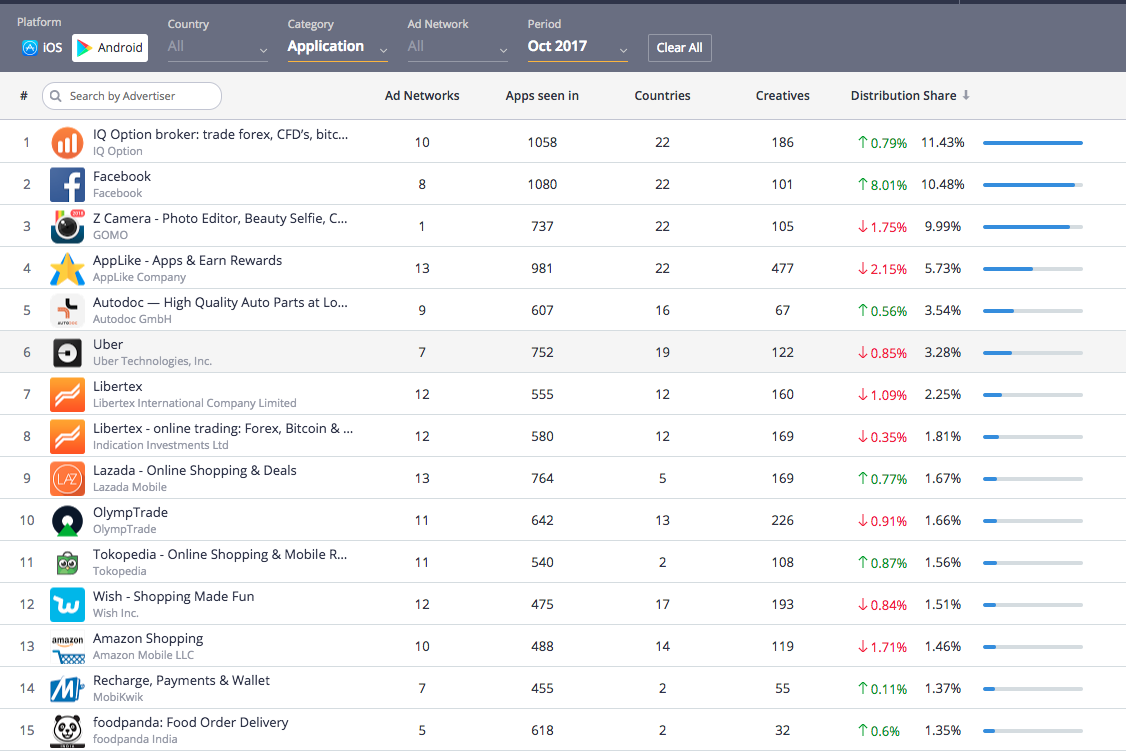Click 0.11% change for MobiKwik
This screenshot has height=753, width=1126.
(882, 688)
